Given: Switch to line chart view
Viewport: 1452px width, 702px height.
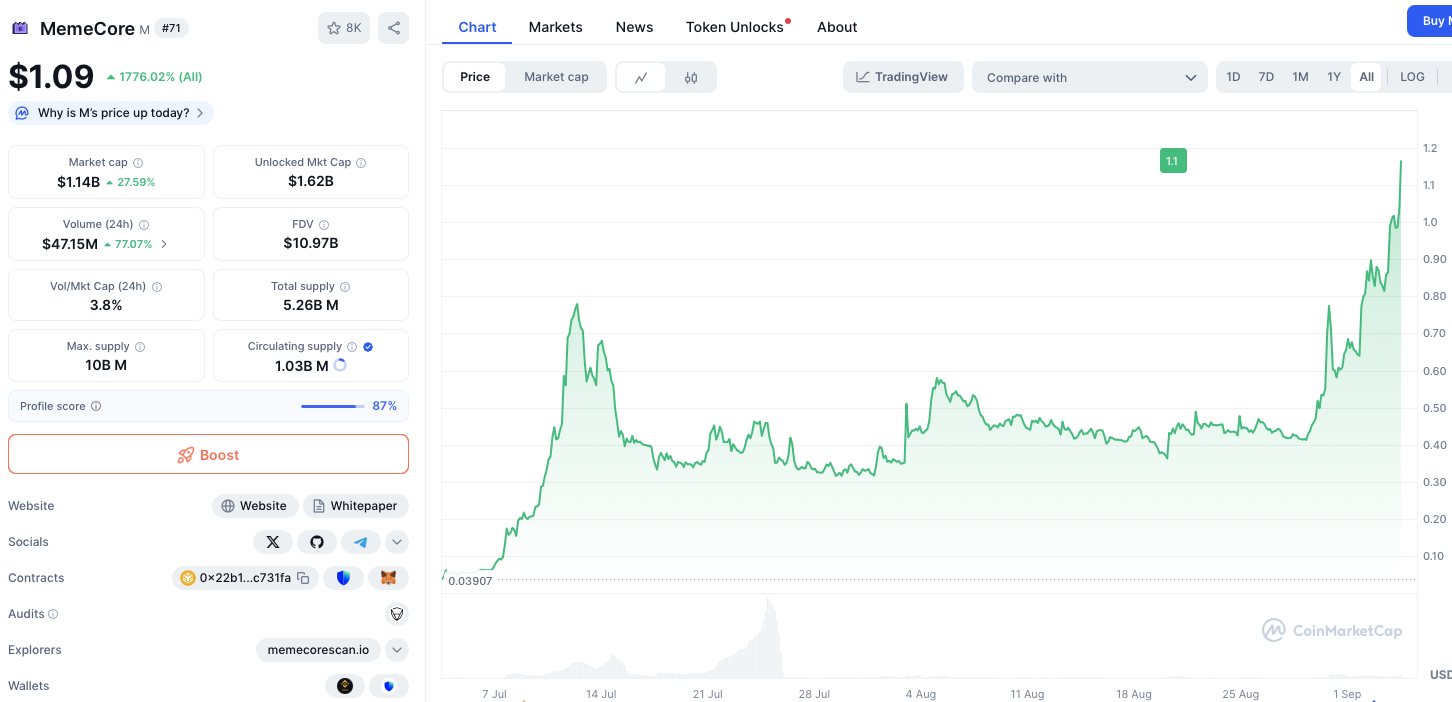Looking at the screenshot, I should click(642, 77).
